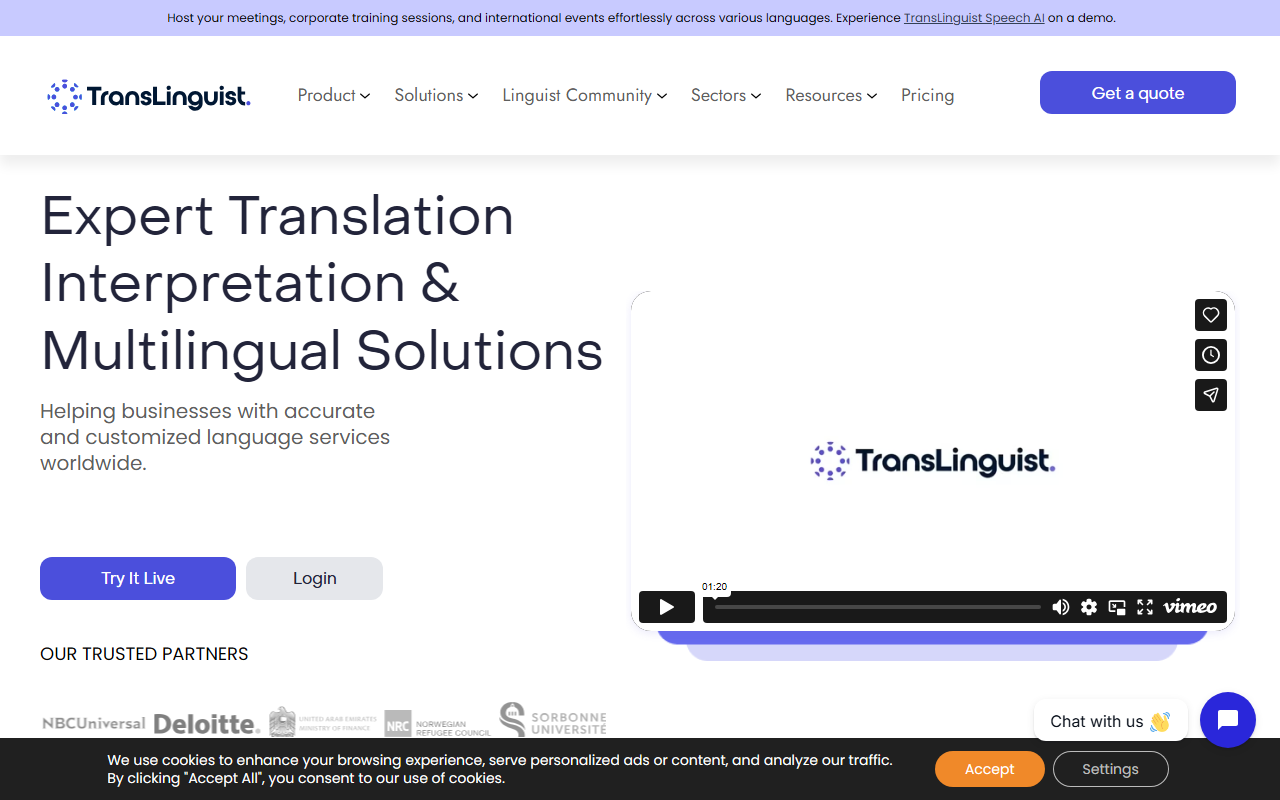Like the video with heart icon
Image resolution: width=1280 pixels, height=800 pixels.
tap(1211, 315)
